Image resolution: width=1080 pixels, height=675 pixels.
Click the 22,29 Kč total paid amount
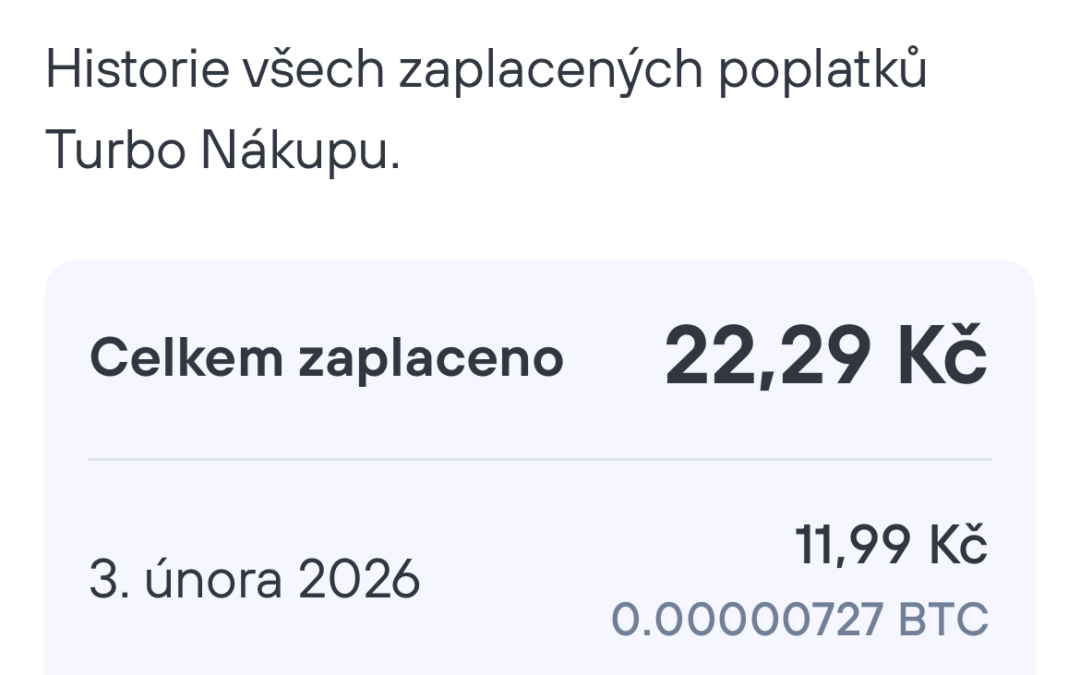click(825, 356)
